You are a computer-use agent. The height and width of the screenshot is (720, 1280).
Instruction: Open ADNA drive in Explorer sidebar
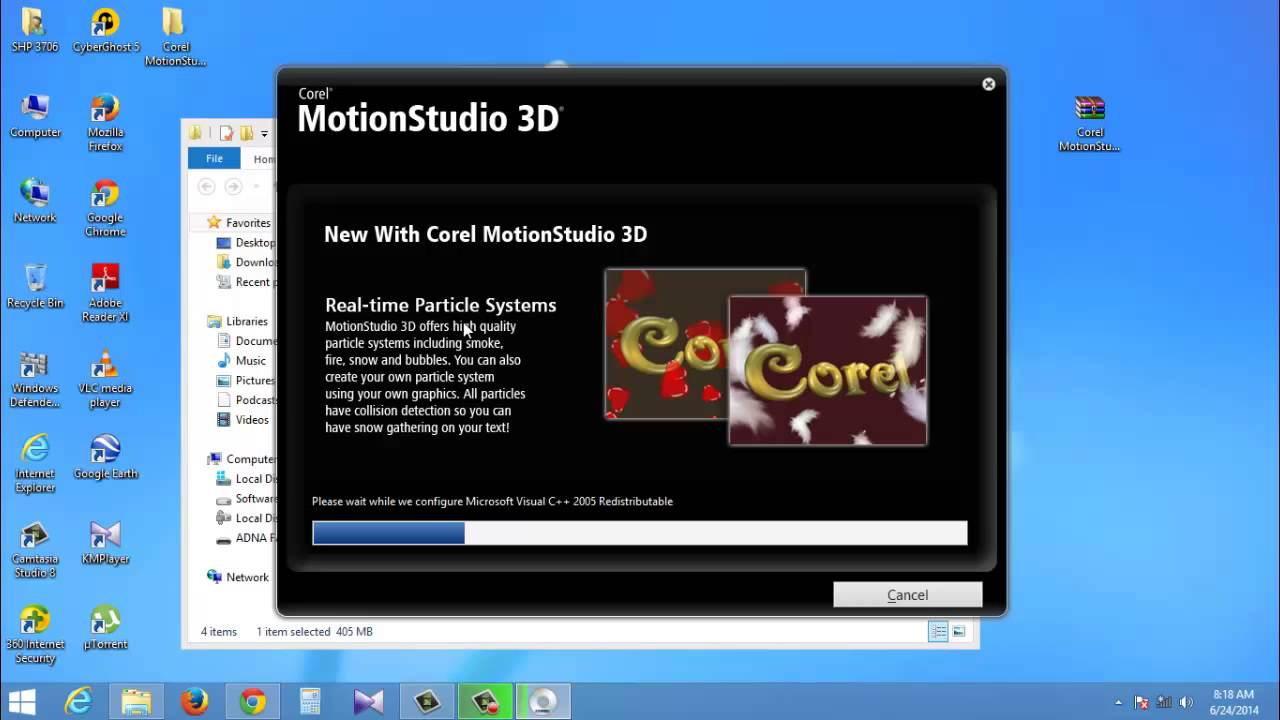[x=246, y=538]
